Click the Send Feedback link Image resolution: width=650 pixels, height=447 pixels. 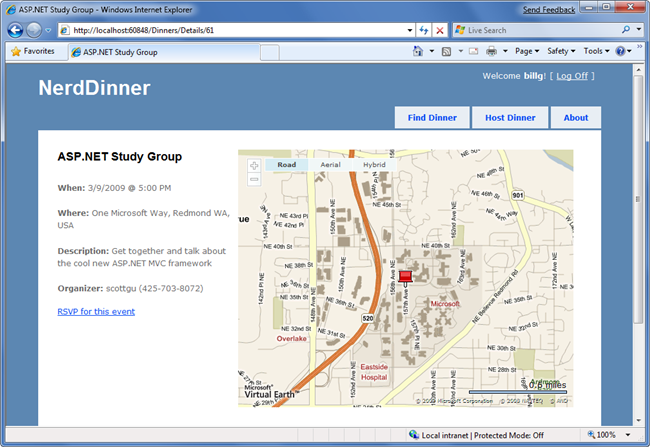point(548,10)
